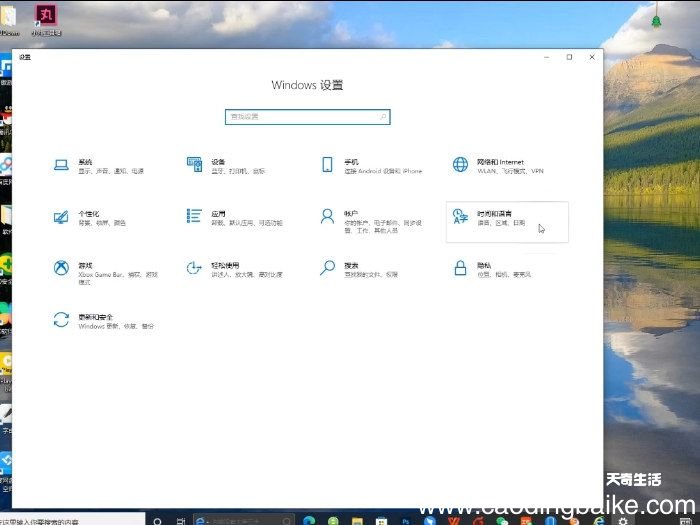Click the magnifier inside the settings search box

(x=383, y=117)
